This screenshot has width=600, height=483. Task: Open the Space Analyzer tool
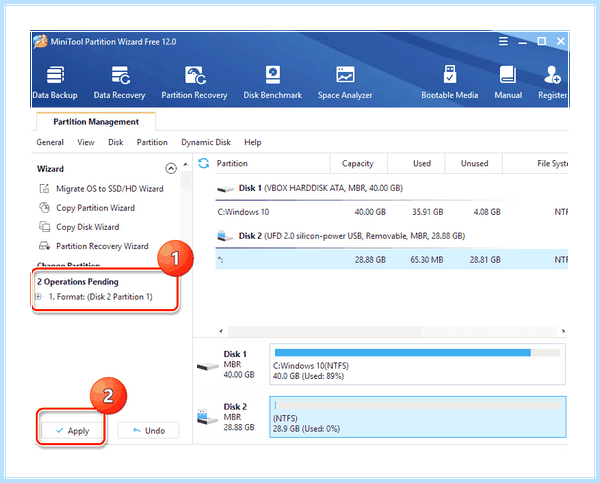point(345,82)
